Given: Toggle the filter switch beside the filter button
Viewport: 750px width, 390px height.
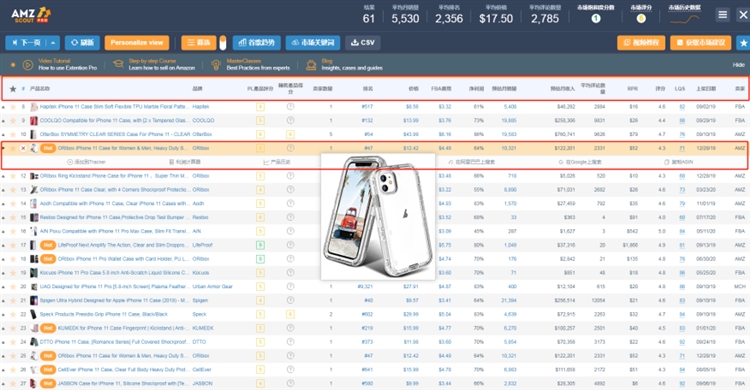Looking at the screenshot, I should pos(222,43).
